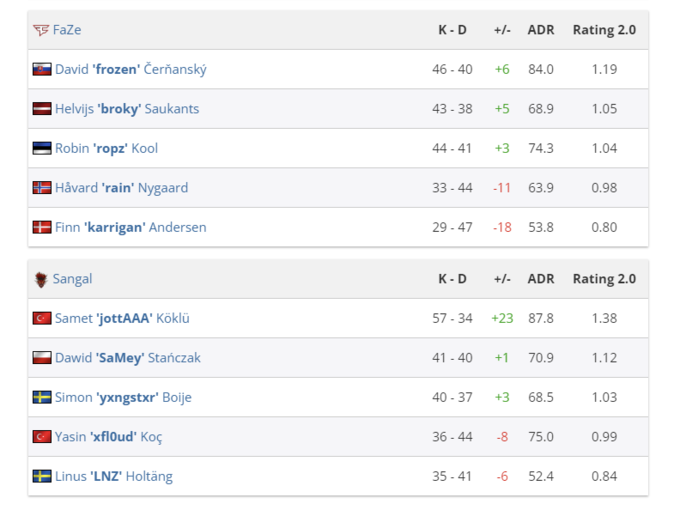Click the Swedish flag beside yxngstxr
This screenshot has height=510, width=680.
click(42, 397)
